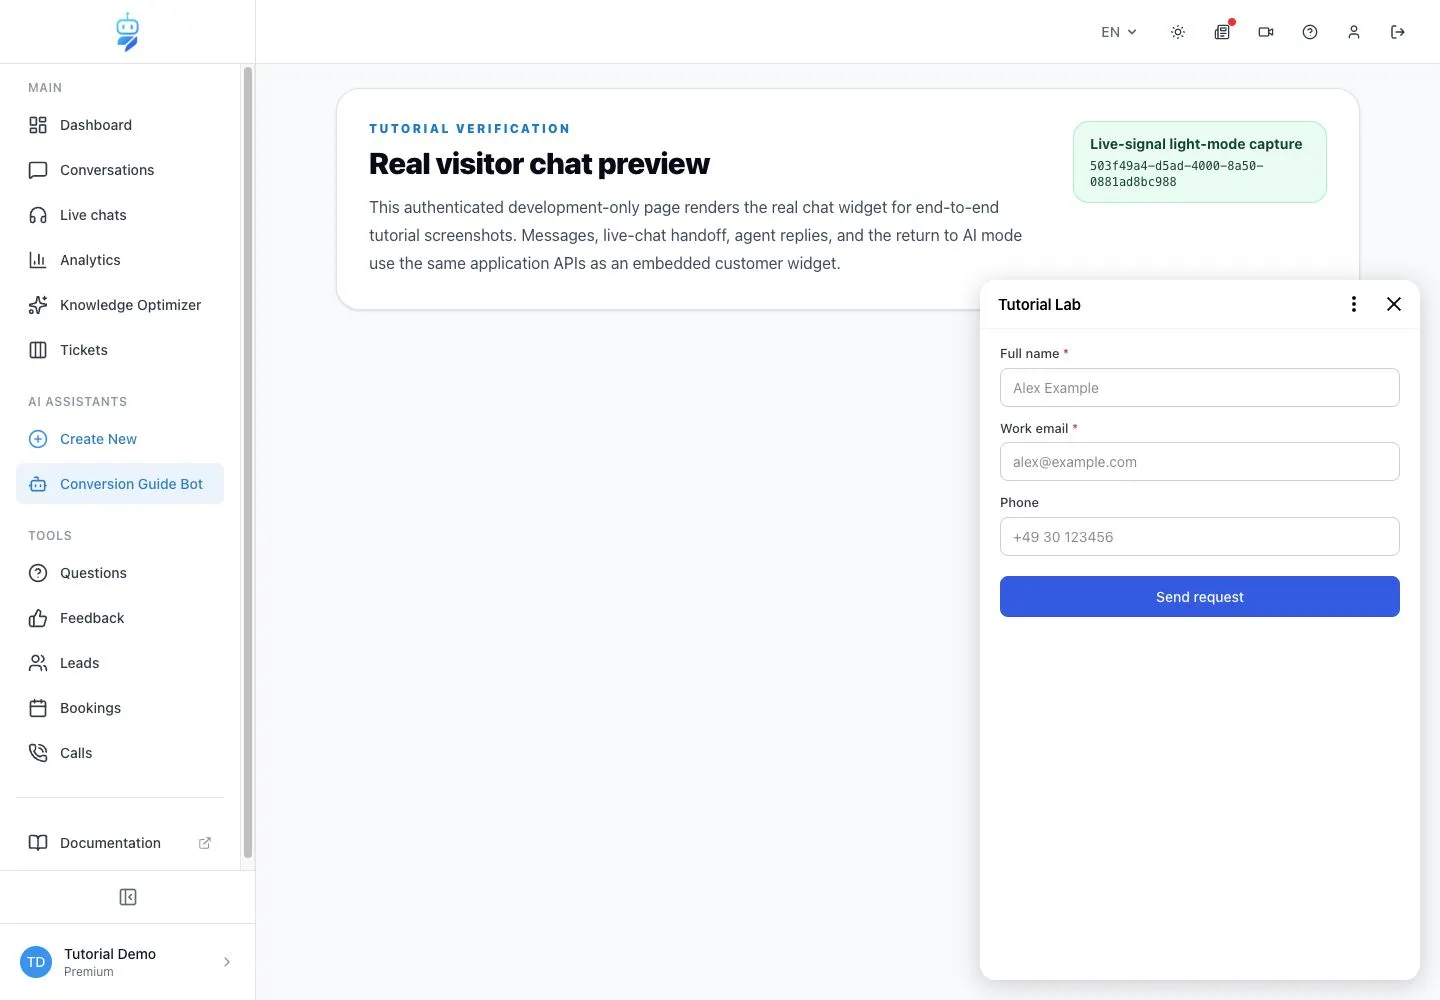Screen dimensions: 1440x1000
Task: Collapse the sidebar panel
Action: pos(128,897)
